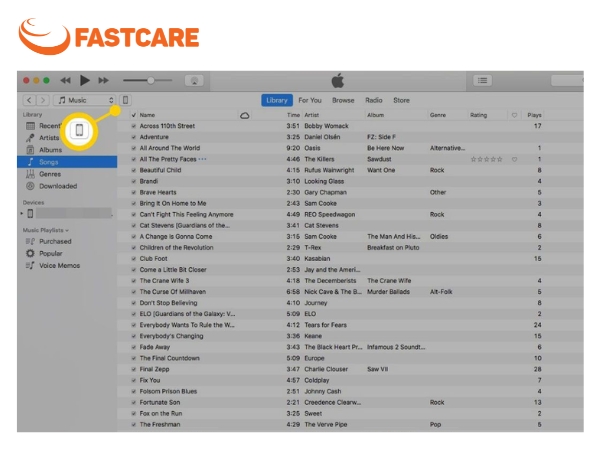Click the artist Tears for Fears
The width and height of the screenshot is (600, 450).
(325, 325)
